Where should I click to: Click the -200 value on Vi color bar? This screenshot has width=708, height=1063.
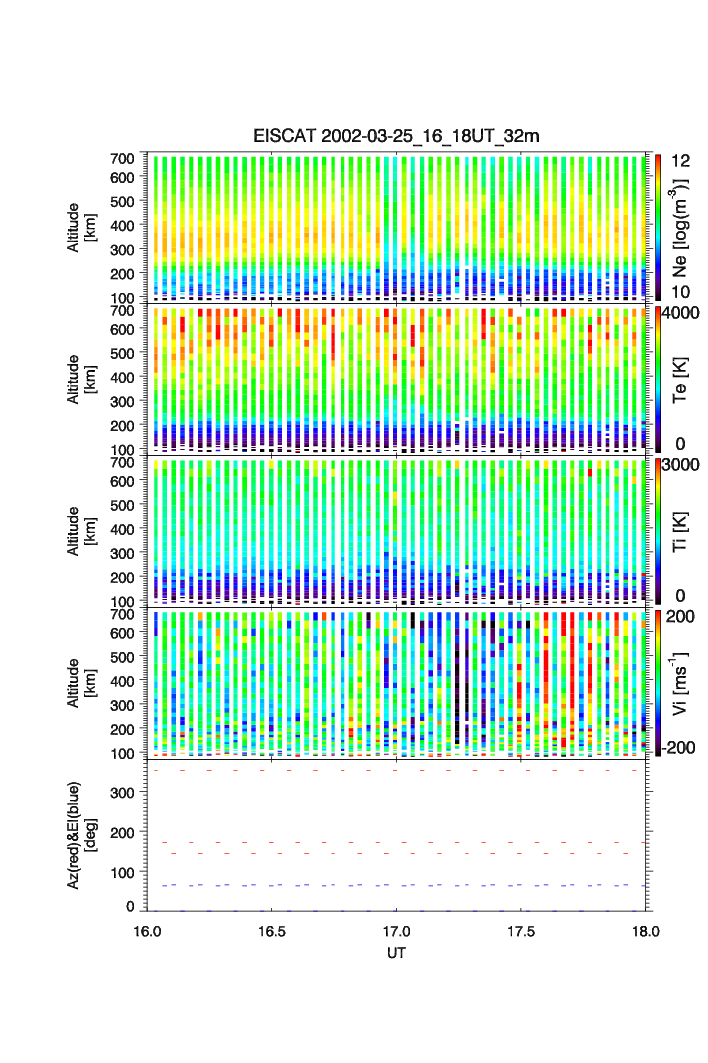682,748
